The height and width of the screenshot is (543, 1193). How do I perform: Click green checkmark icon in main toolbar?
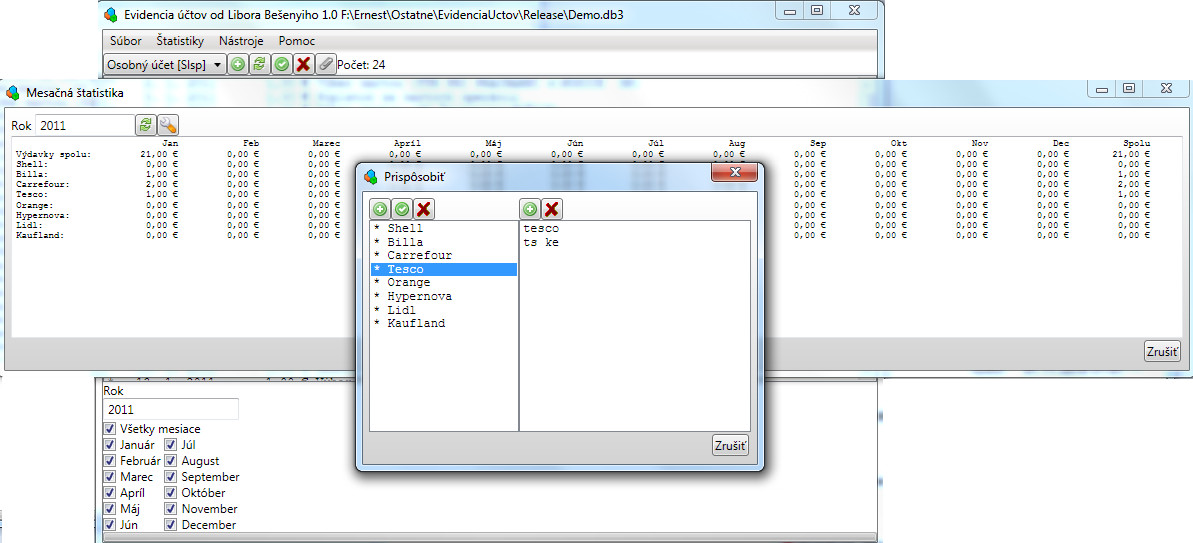coord(282,65)
